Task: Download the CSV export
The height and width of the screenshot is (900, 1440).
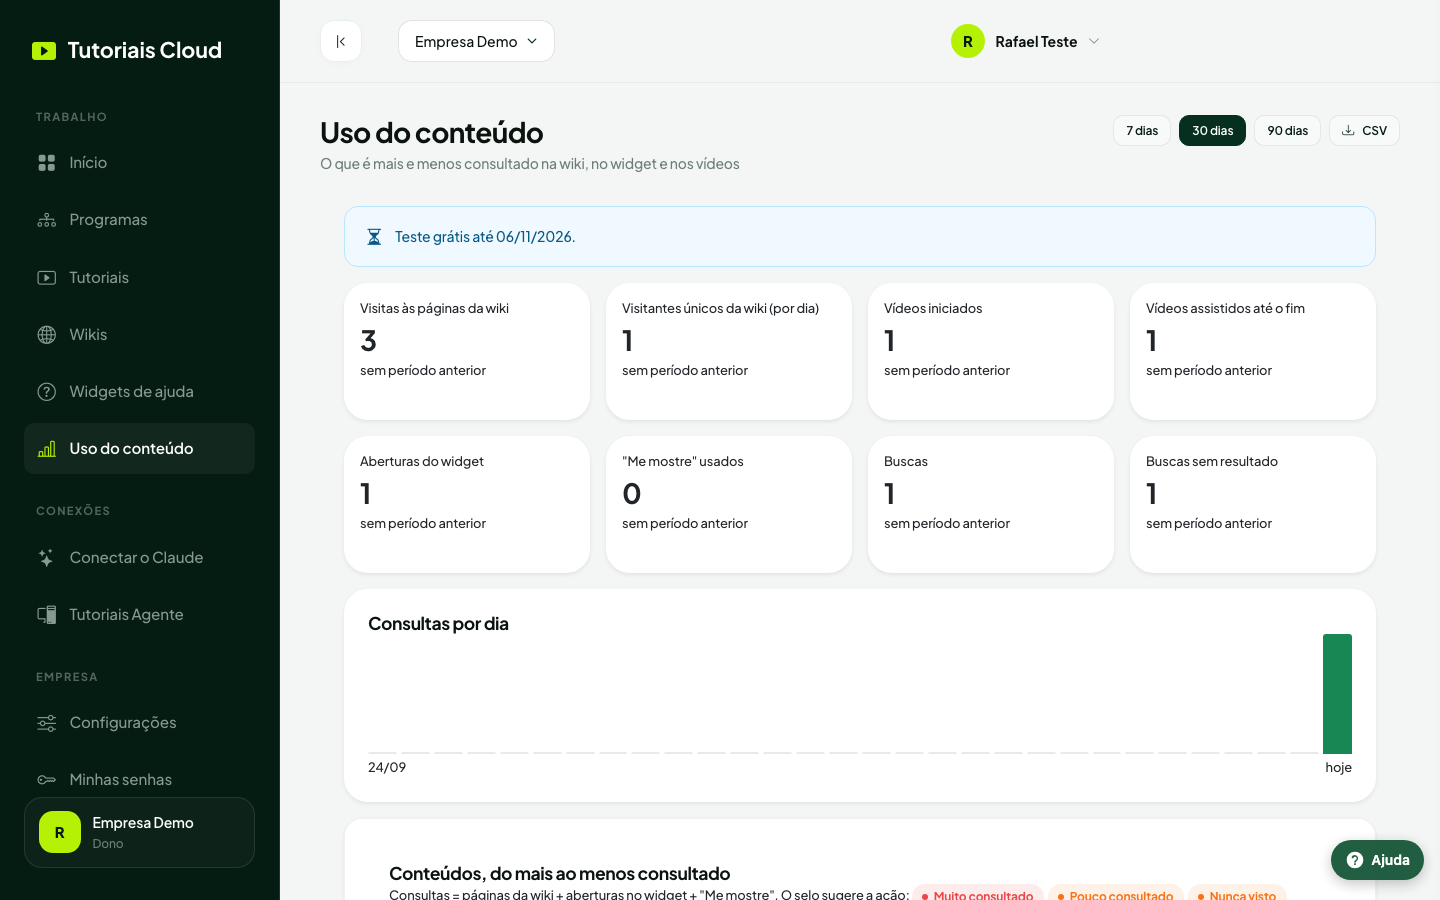Action: click(x=1364, y=131)
